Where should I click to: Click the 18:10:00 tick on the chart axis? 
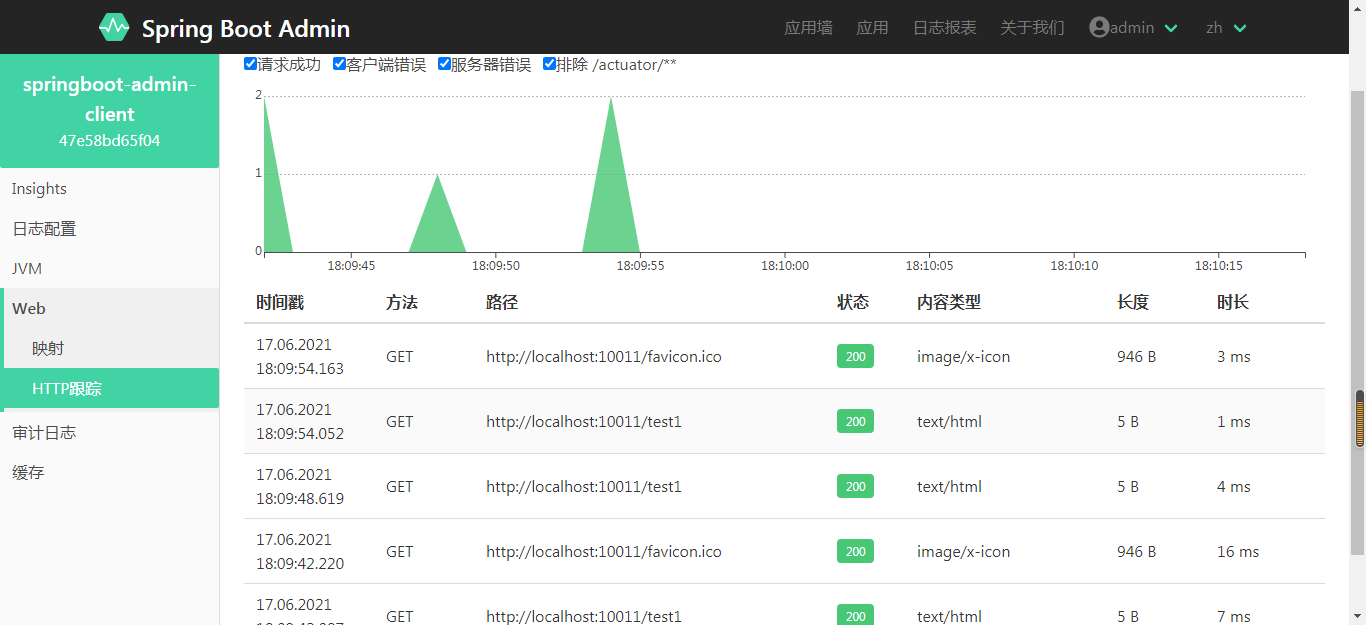tap(785, 266)
